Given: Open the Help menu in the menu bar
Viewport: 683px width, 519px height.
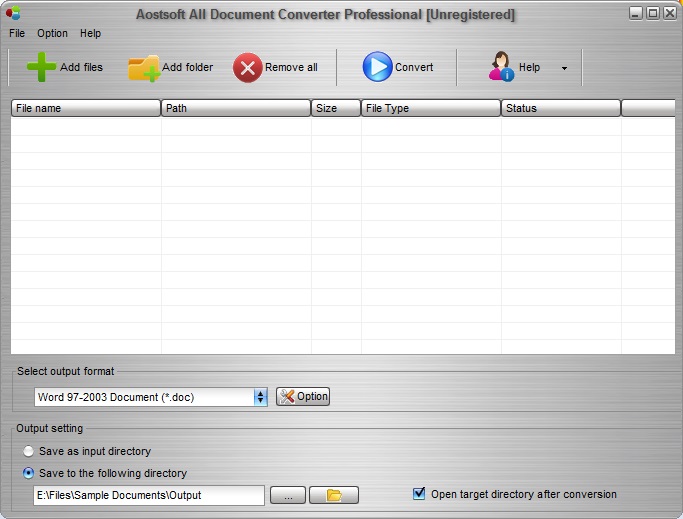Looking at the screenshot, I should [90, 33].
